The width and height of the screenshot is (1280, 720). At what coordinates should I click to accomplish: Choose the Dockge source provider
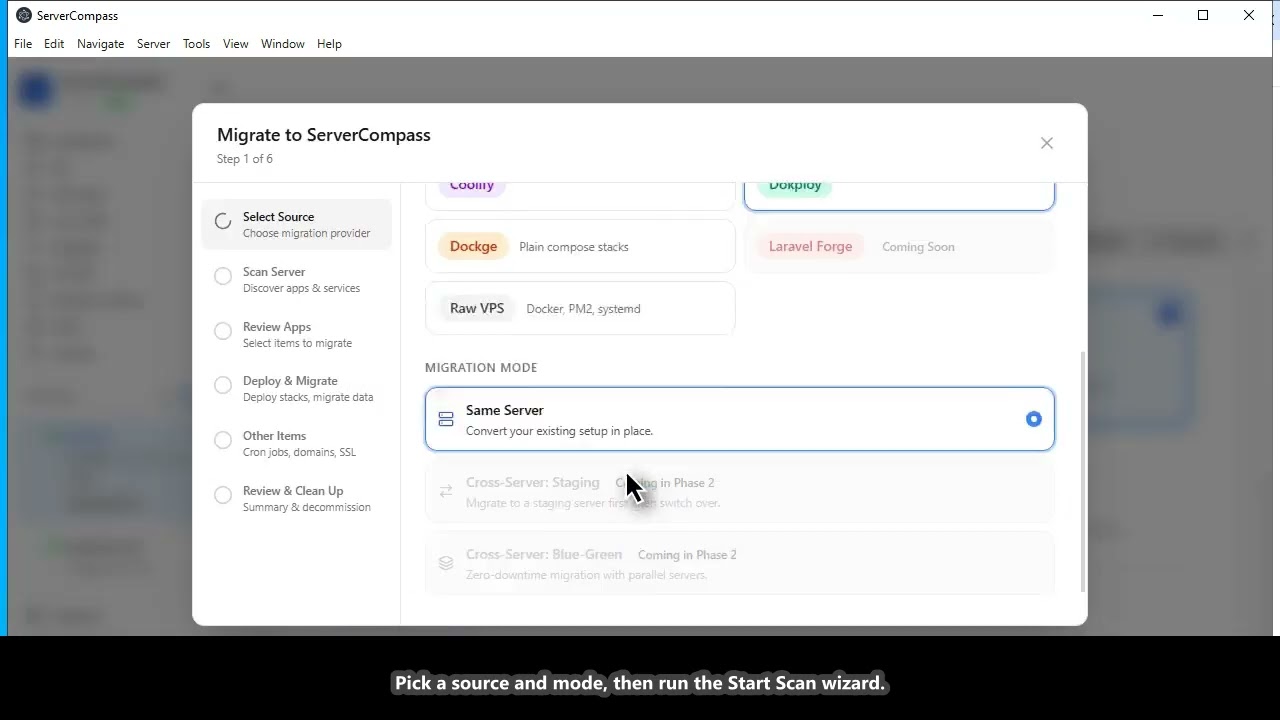click(580, 246)
